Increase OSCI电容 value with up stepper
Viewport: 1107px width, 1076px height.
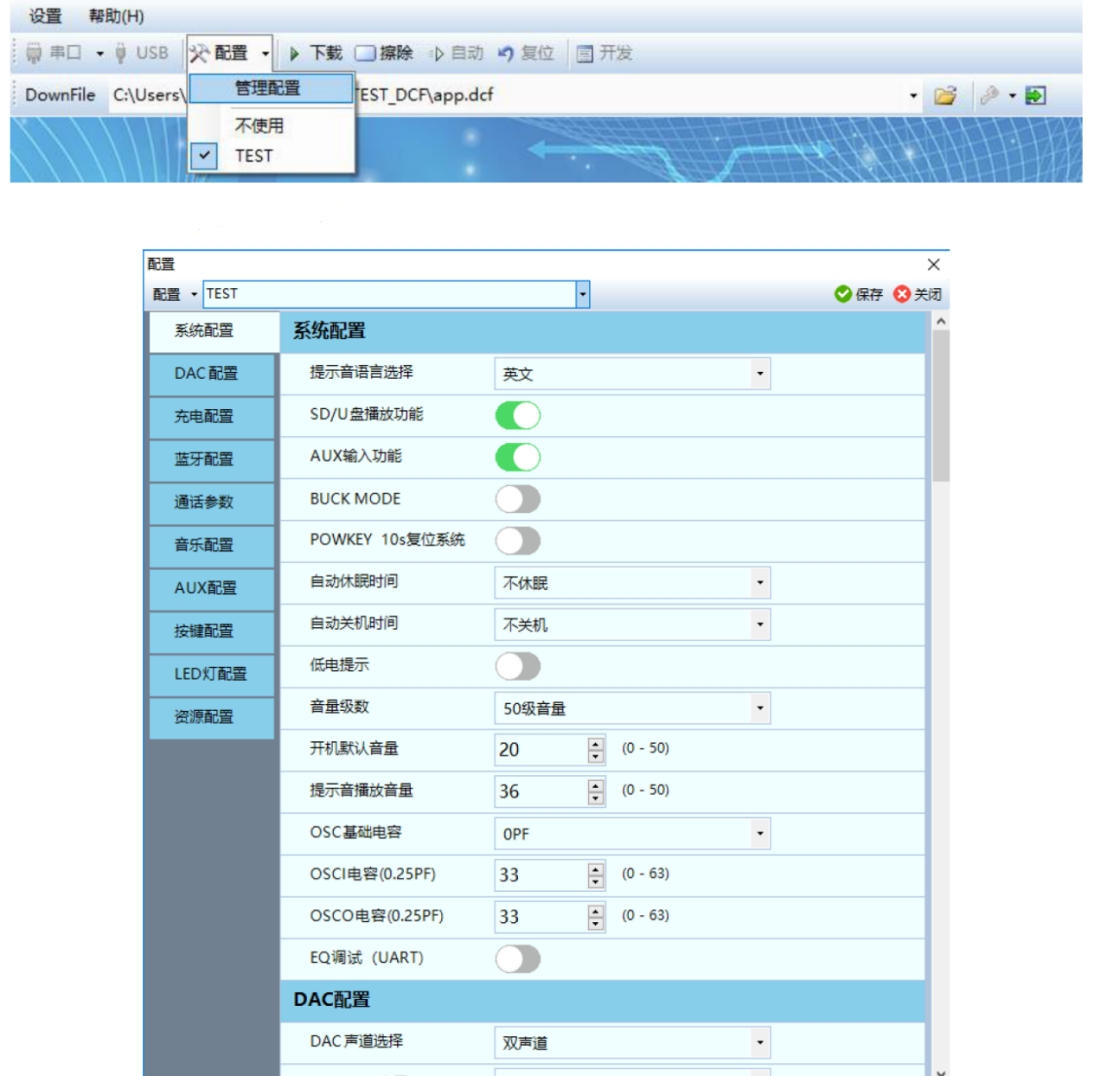(596, 869)
